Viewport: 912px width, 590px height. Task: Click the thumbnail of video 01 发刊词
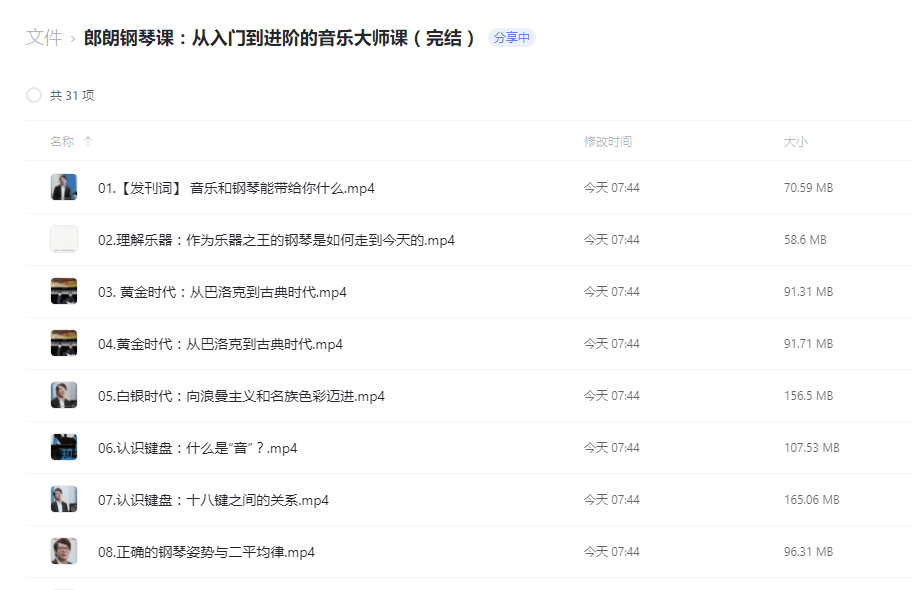[63, 187]
